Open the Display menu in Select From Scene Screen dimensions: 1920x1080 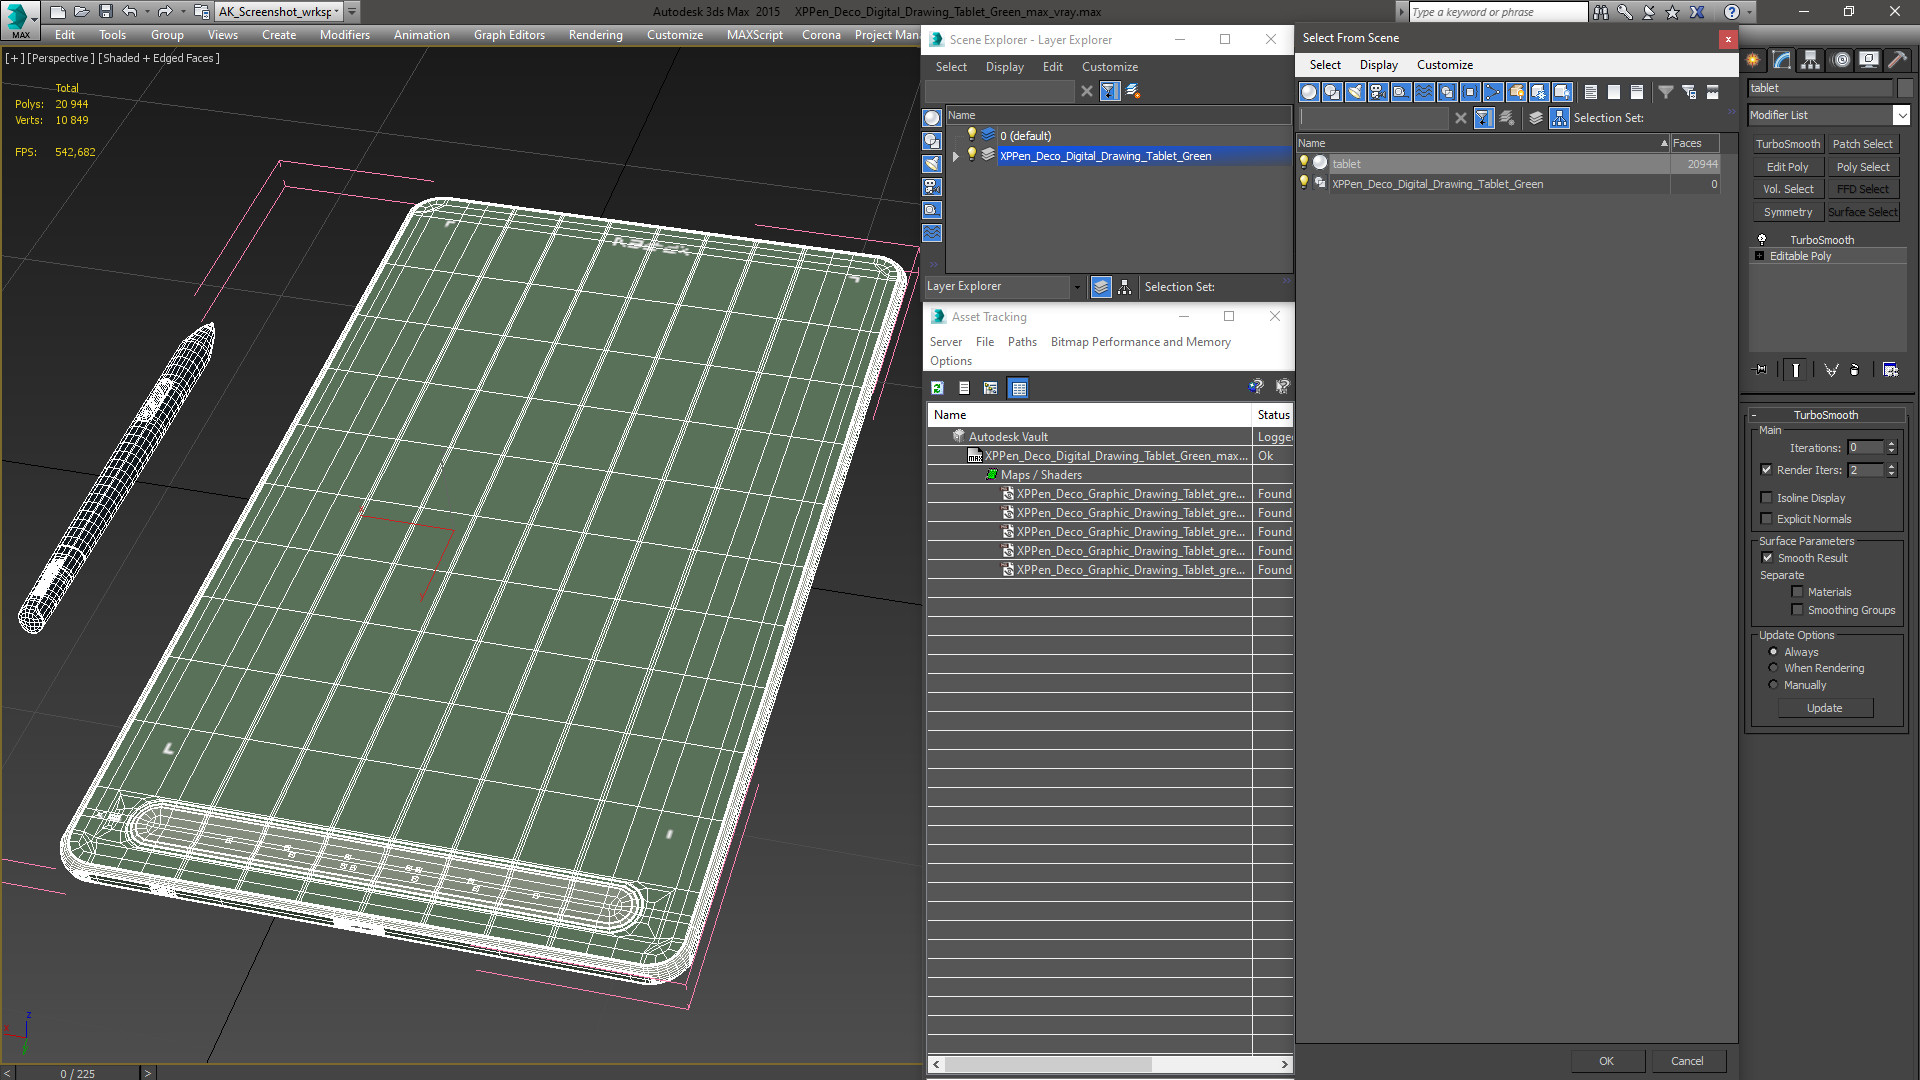[1378, 65]
